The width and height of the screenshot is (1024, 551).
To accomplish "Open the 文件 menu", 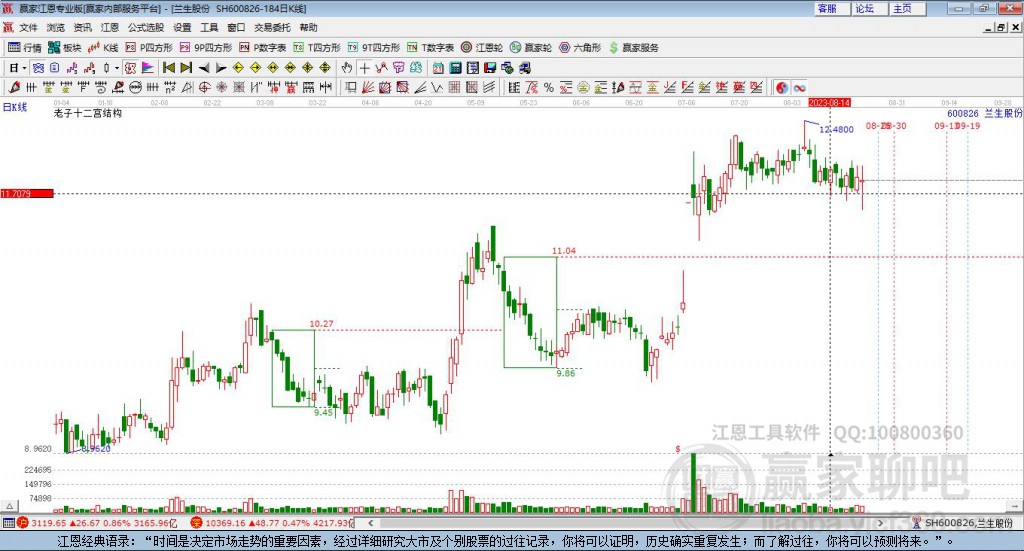I will 29,27.
